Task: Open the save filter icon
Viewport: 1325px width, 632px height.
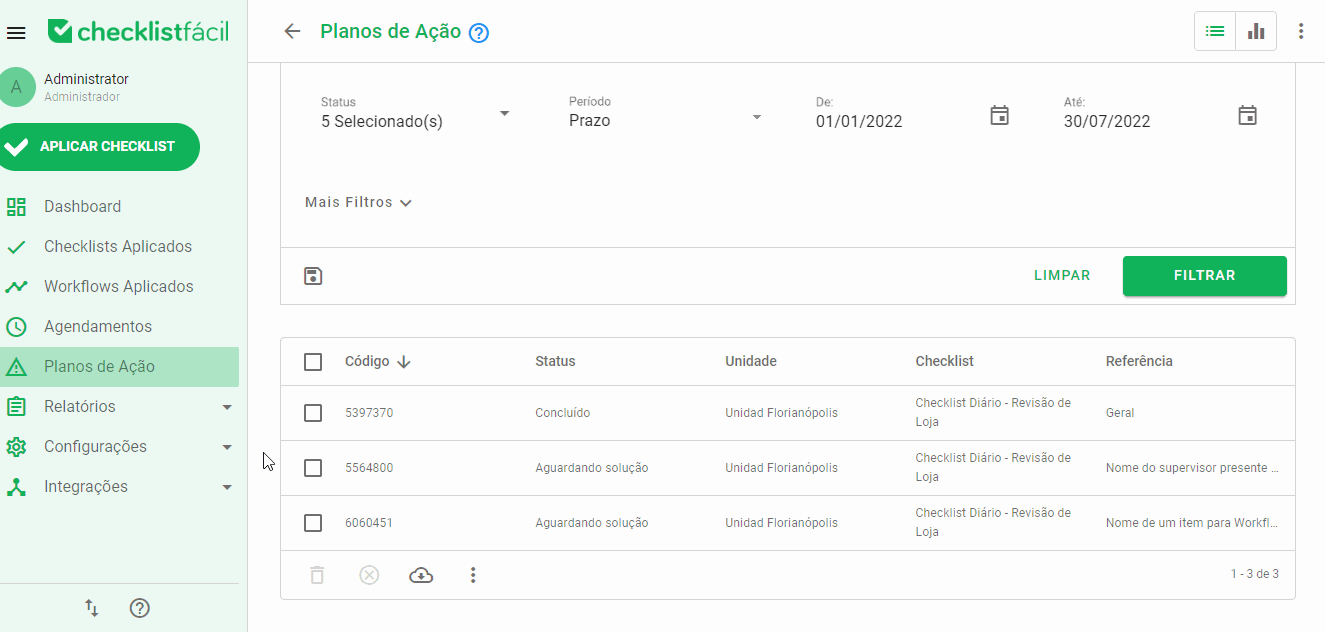Action: pos(313,275)
